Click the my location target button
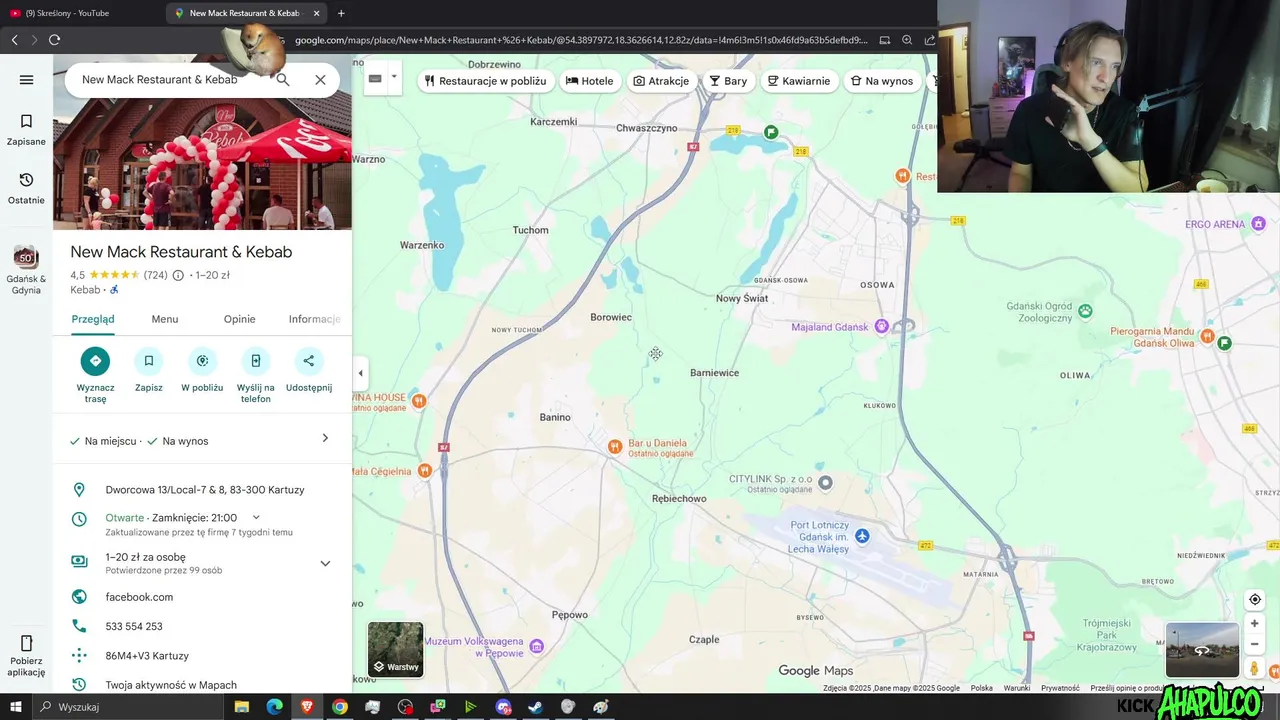1280x720 pixels. [1254, 600]
